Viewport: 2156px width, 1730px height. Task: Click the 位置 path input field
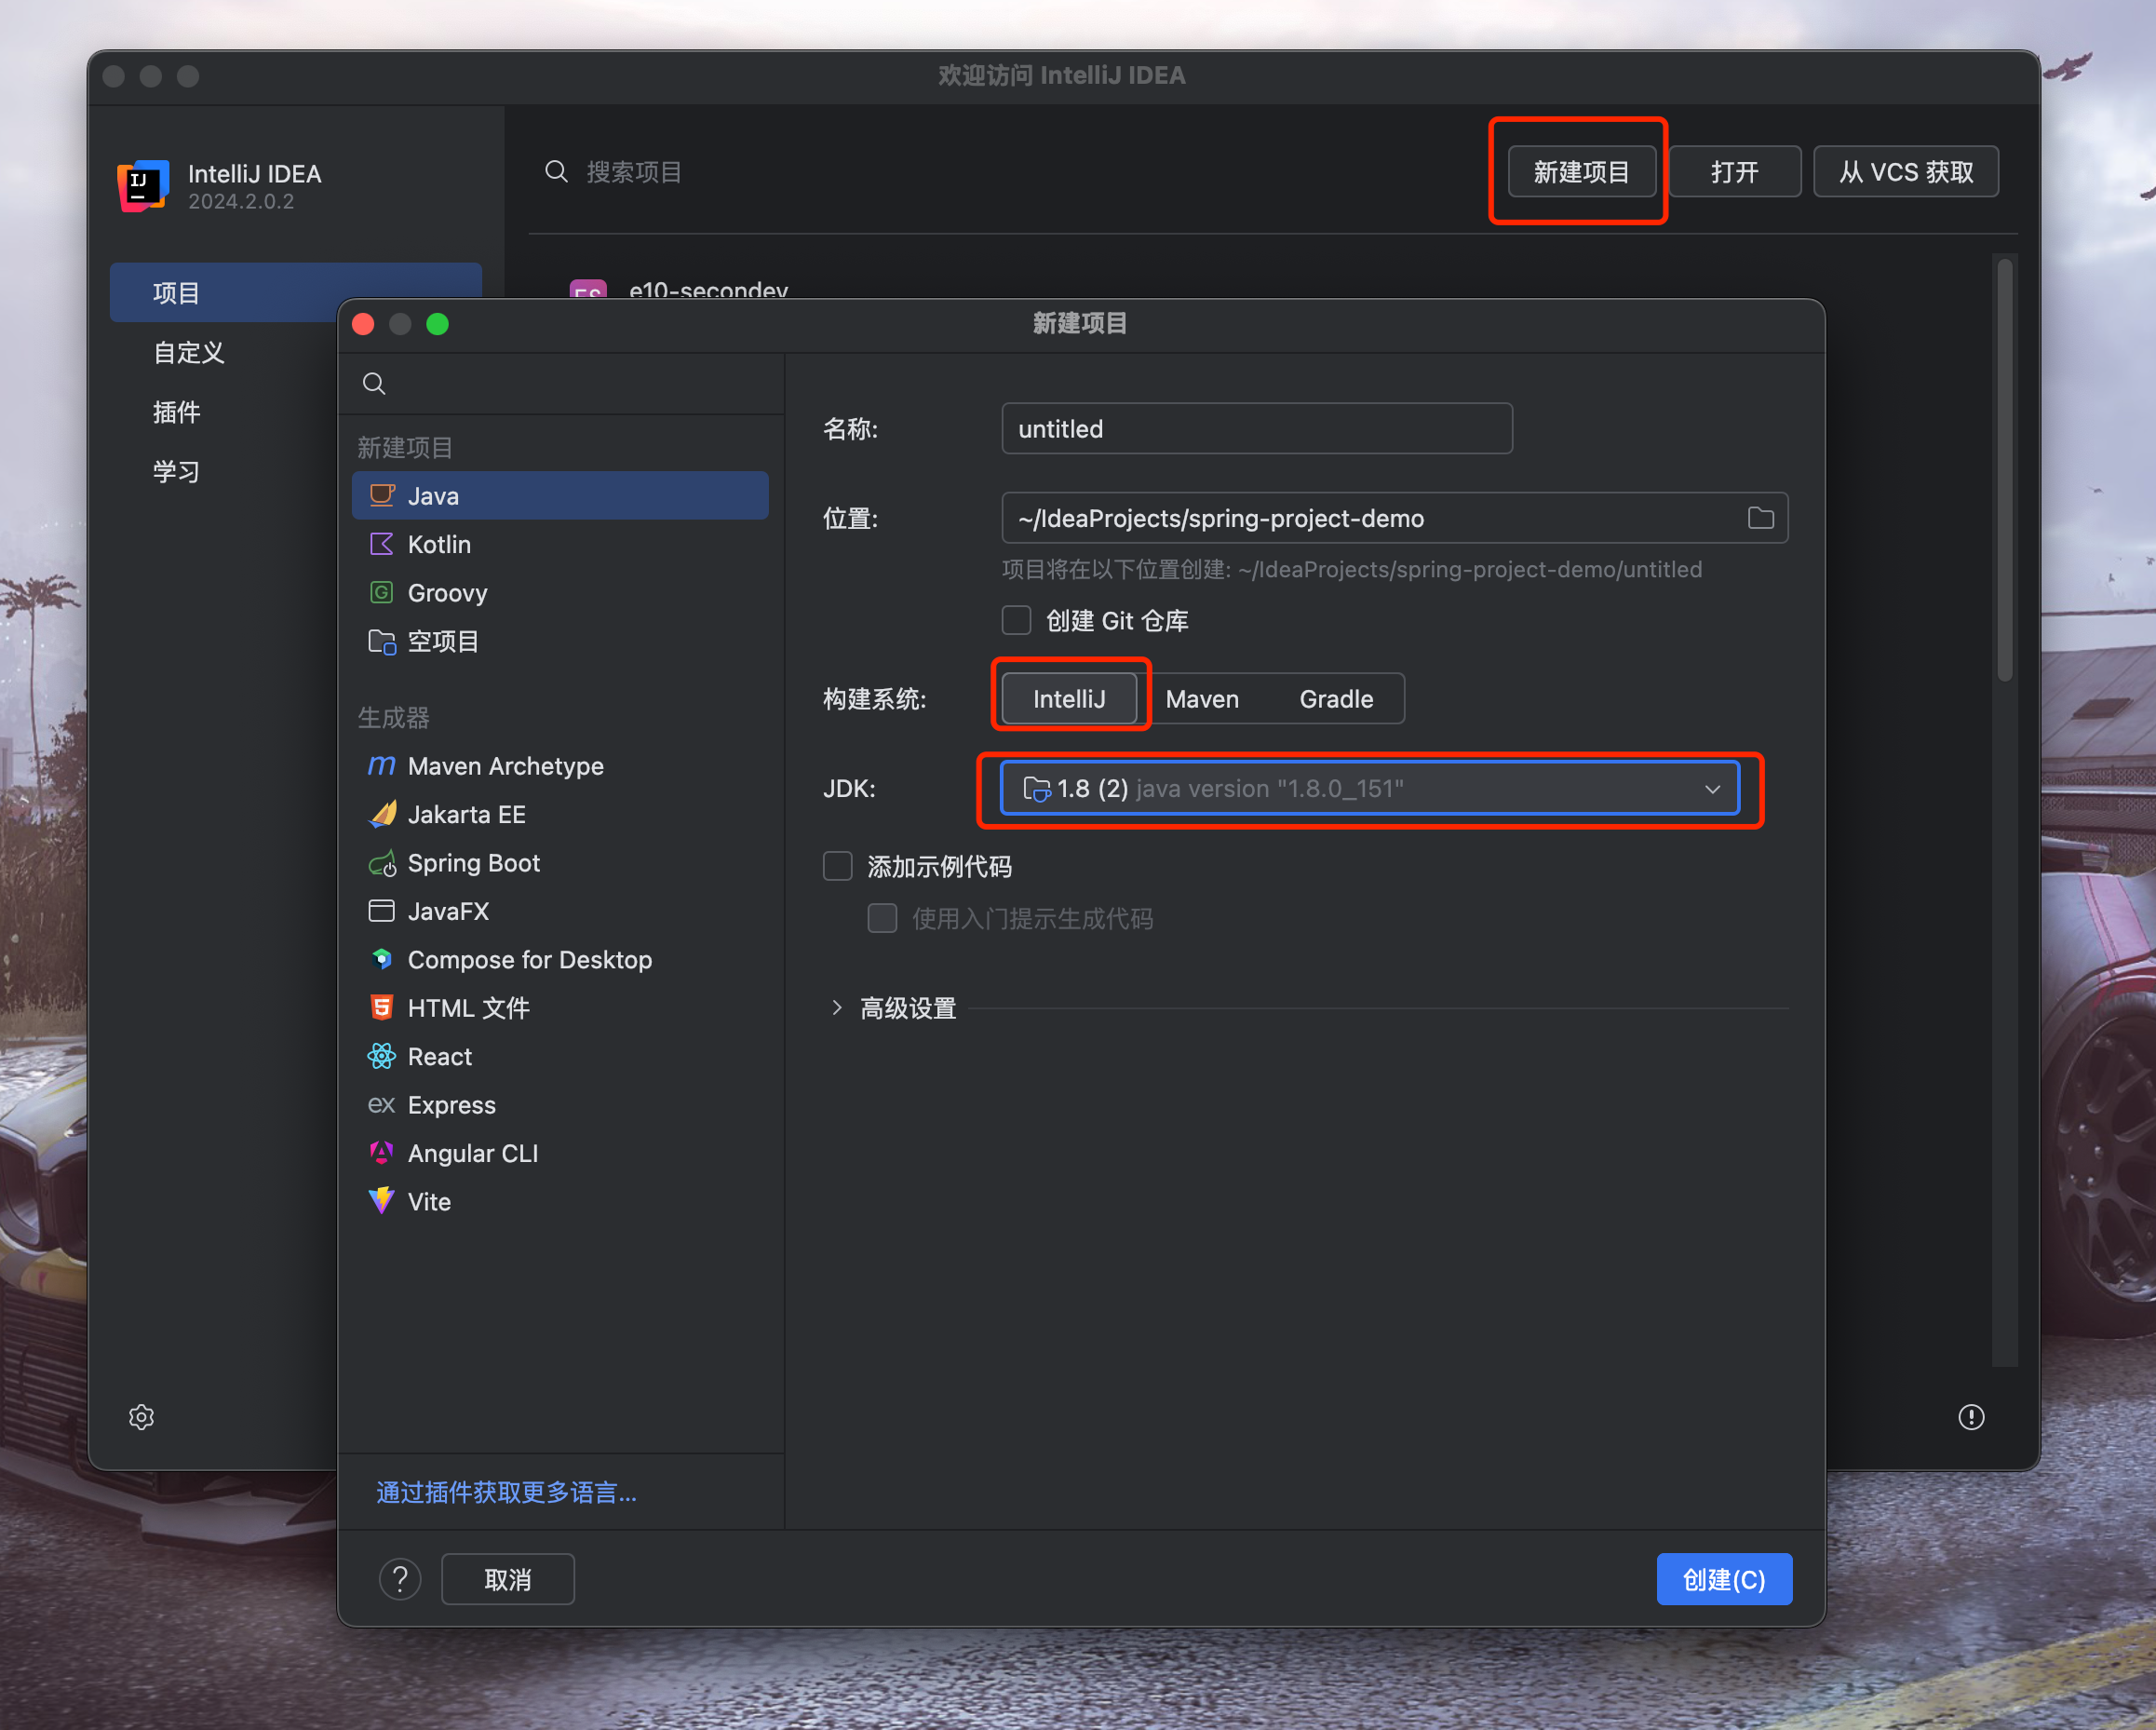pyautogui.click(x=1394, y=518)
